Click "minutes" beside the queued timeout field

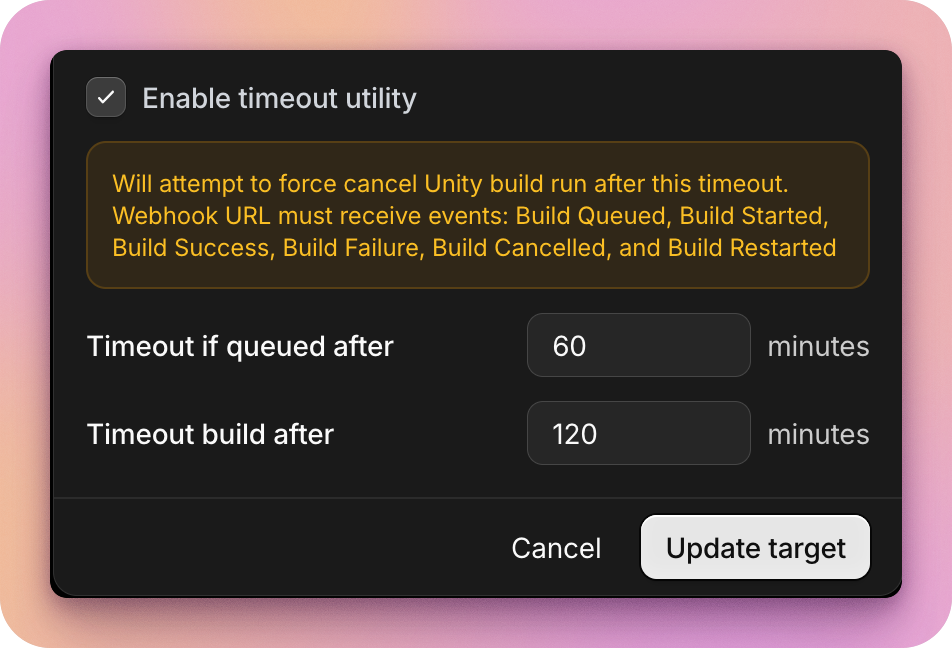pos(818,346)
